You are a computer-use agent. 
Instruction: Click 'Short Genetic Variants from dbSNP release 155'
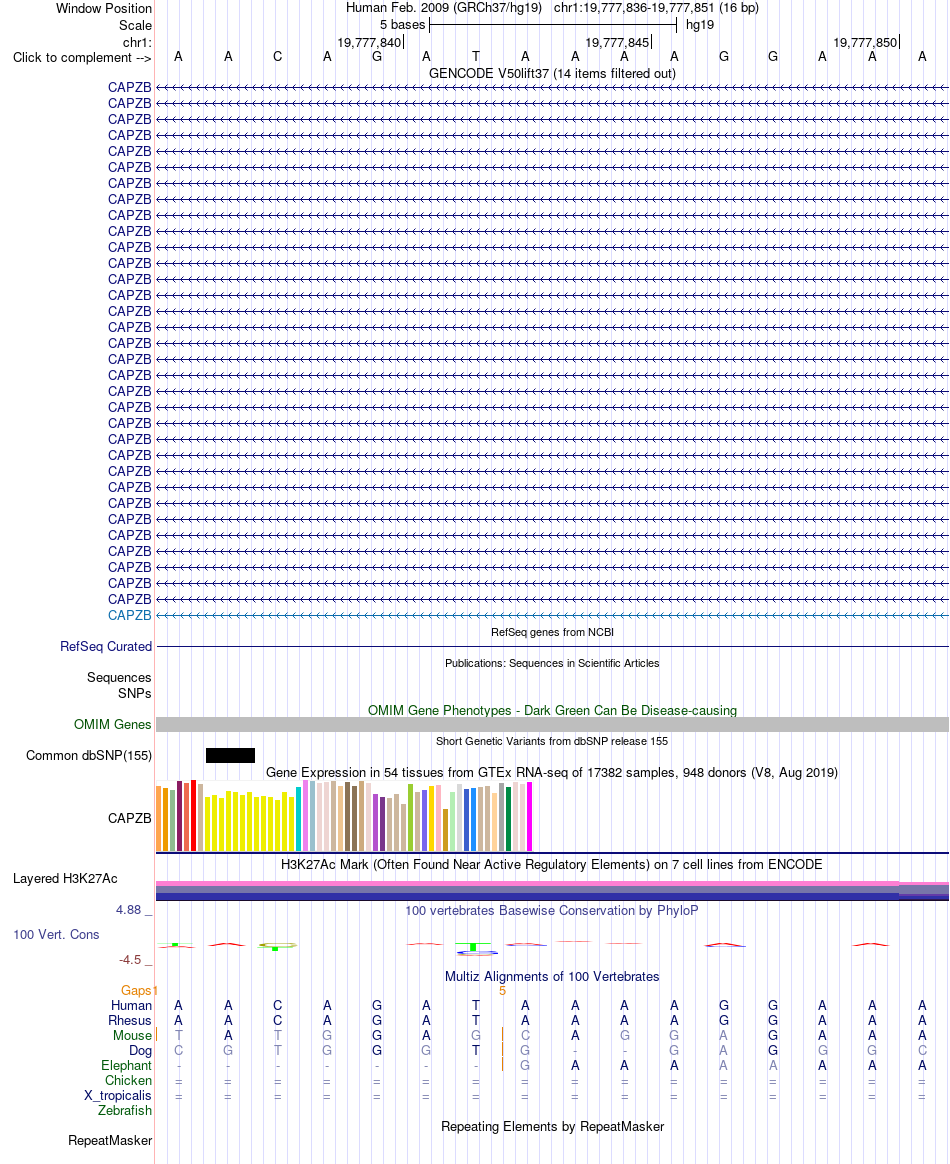(552, 742)
